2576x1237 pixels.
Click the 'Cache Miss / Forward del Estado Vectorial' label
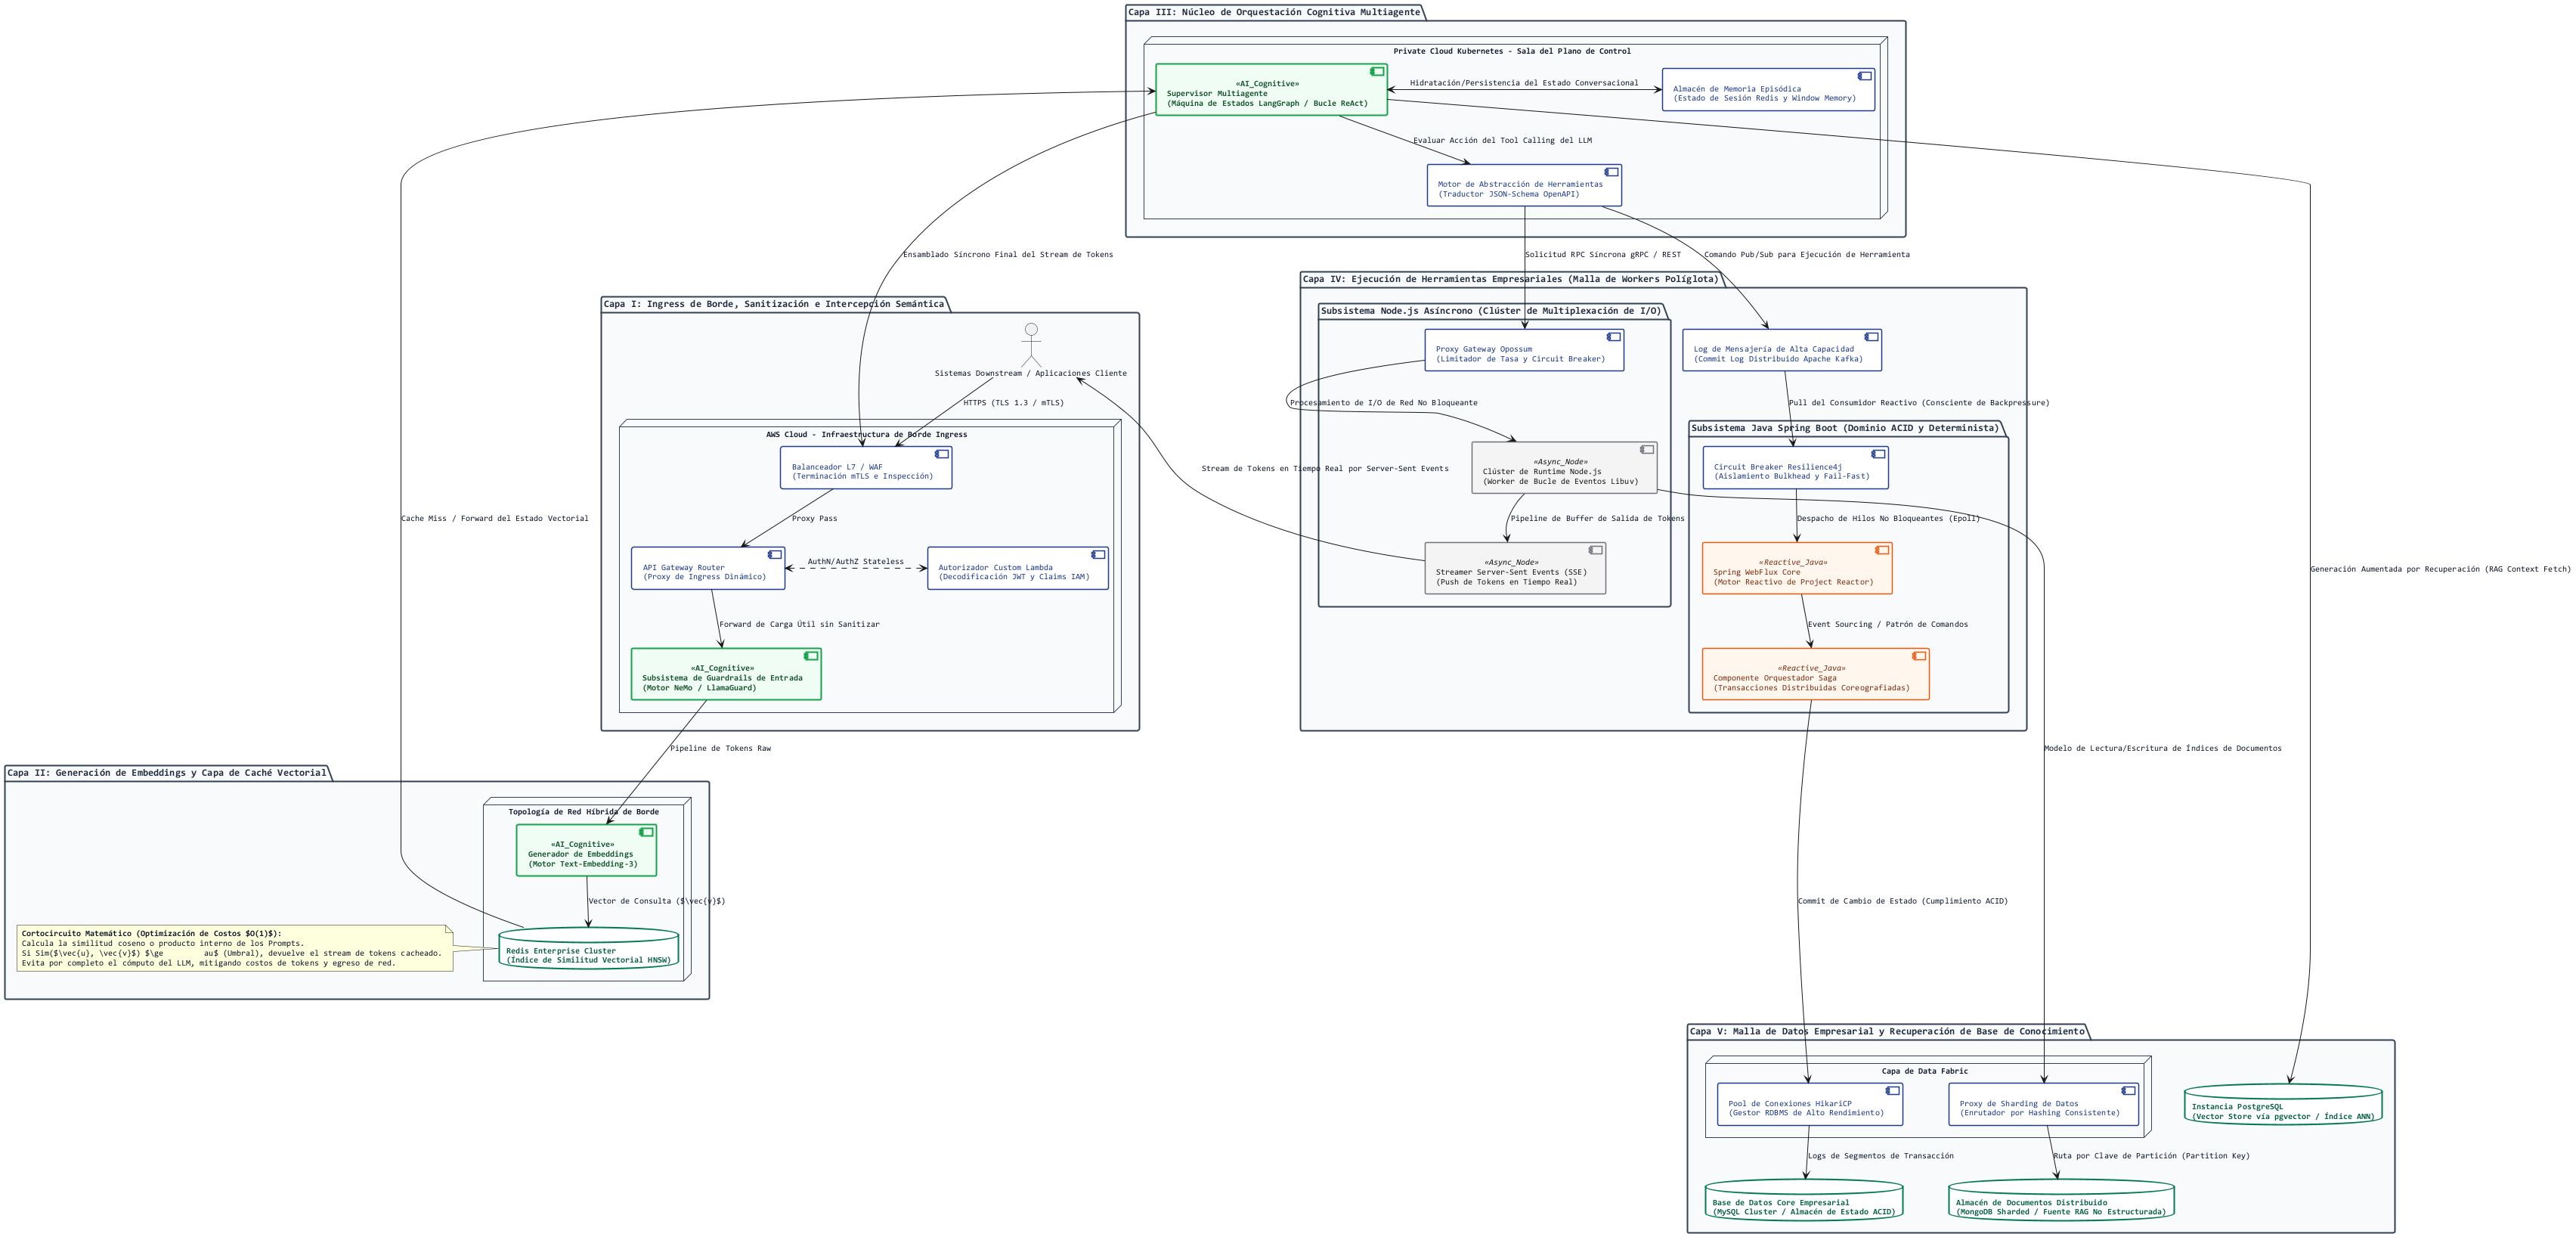[495, 518]
